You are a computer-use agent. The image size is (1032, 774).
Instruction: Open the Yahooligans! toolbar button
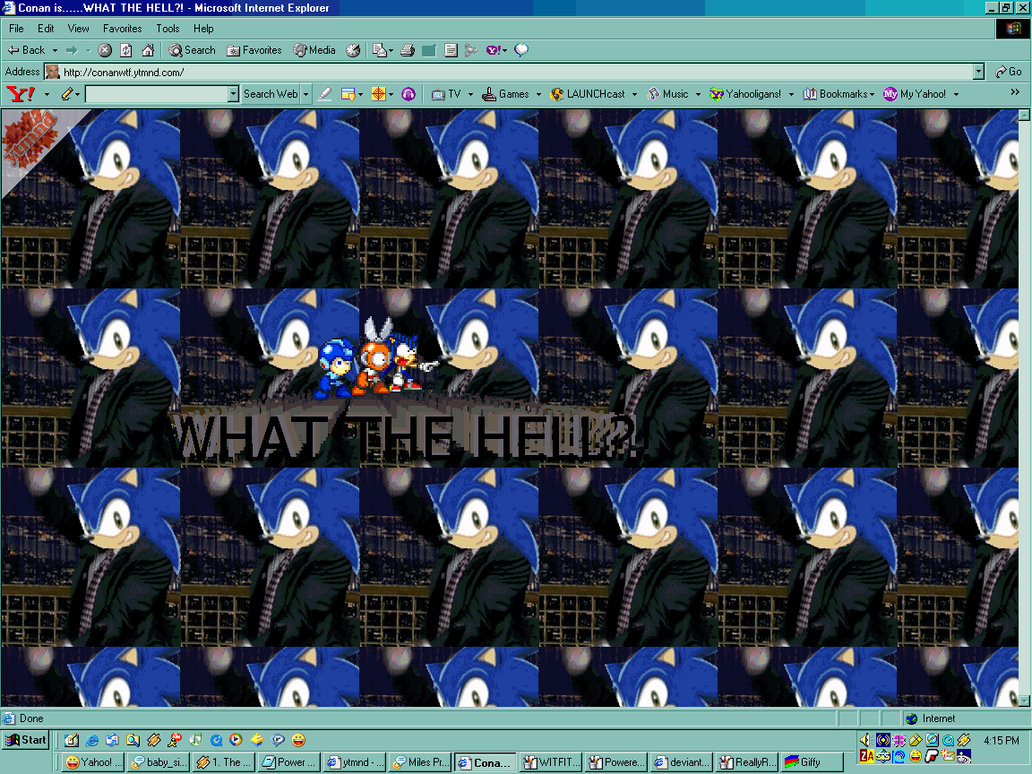click(x=746, y=94)
